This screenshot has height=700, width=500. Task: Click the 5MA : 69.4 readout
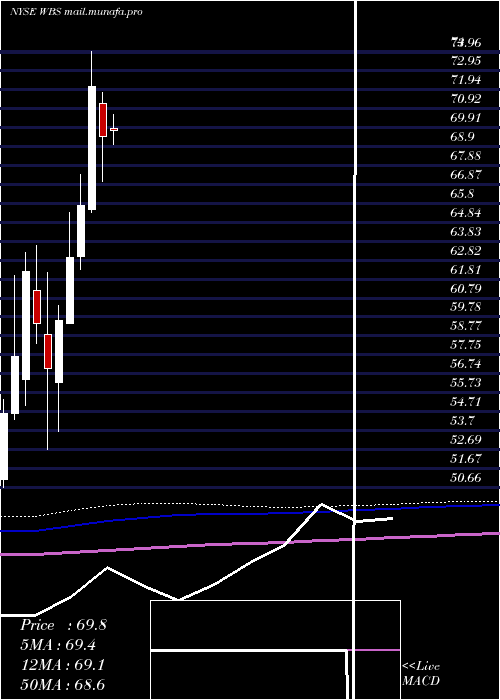[58, 645]
